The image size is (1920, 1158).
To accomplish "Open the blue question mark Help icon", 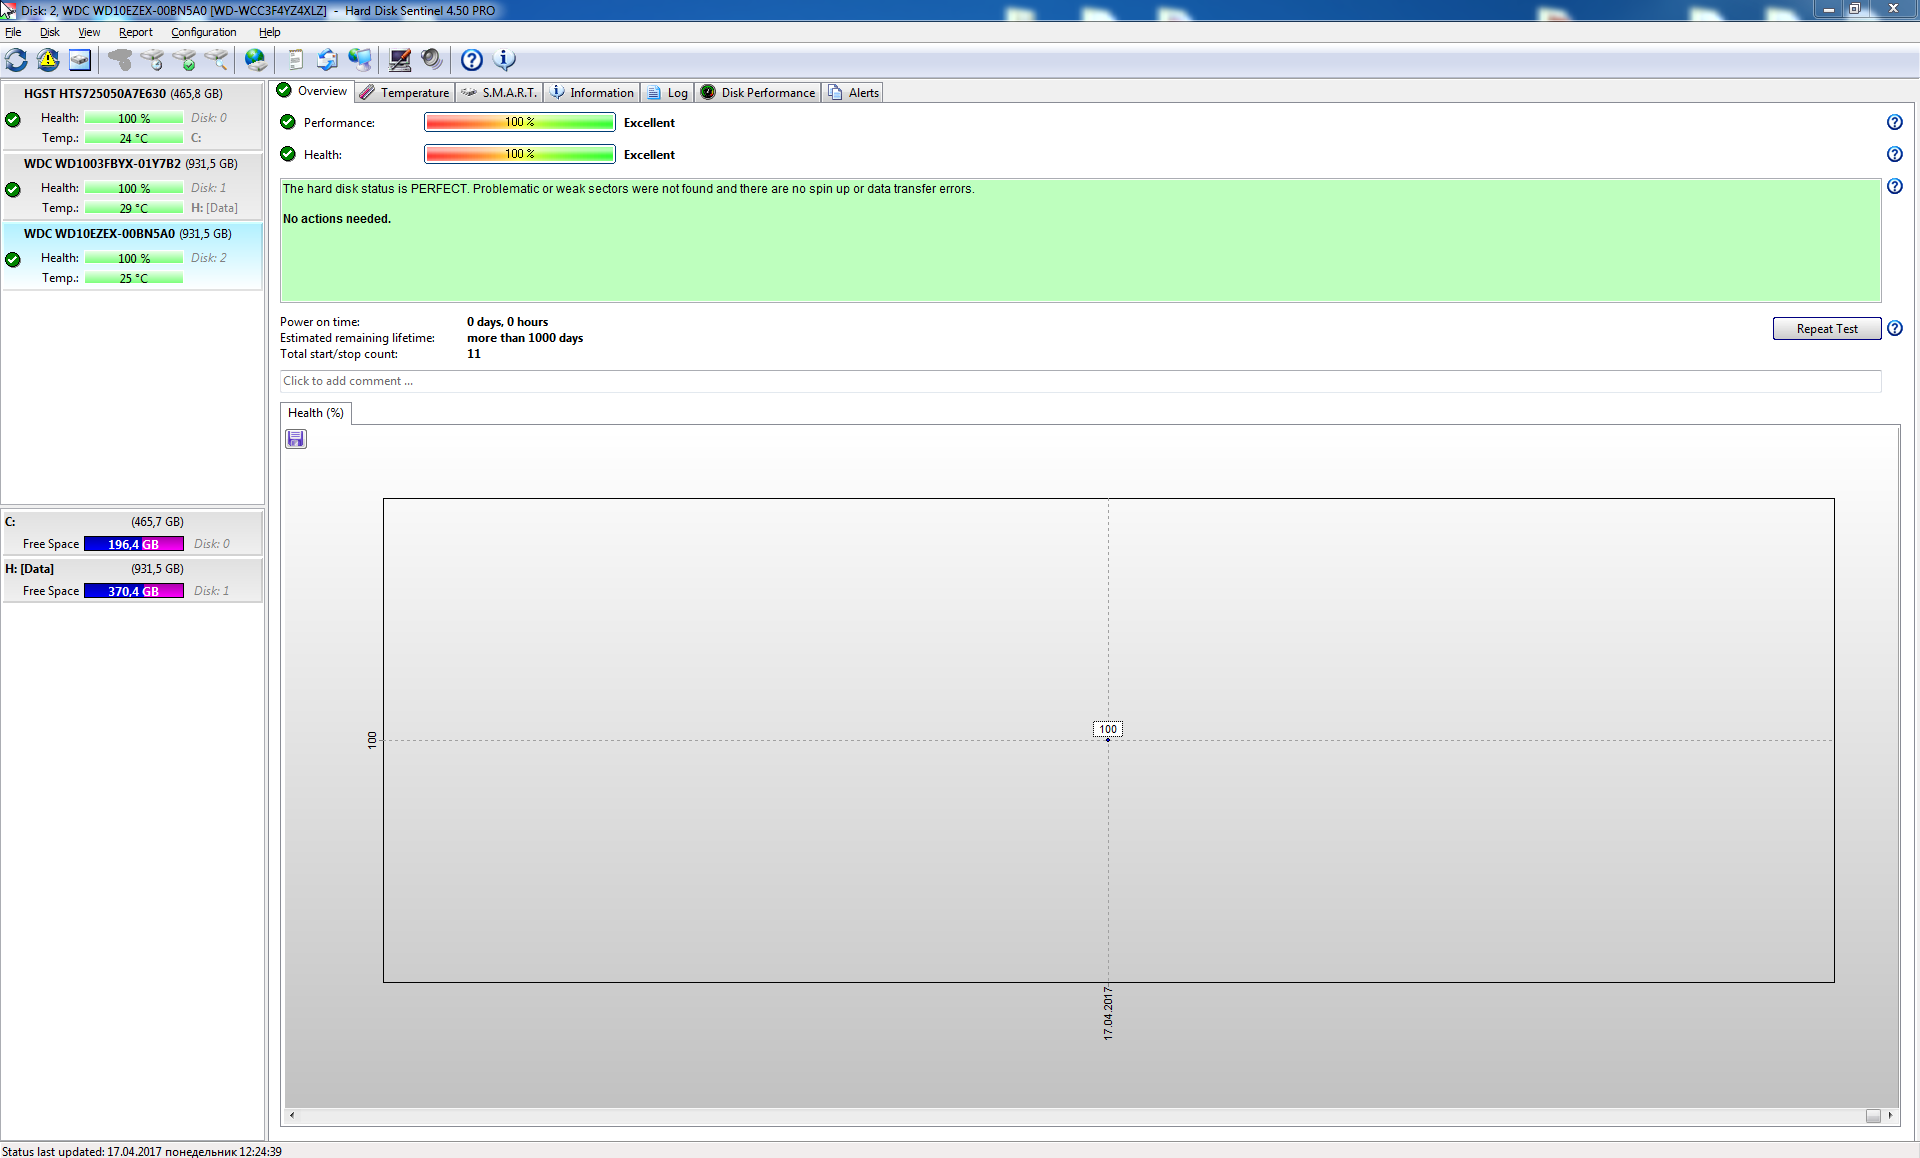I will click(x=472, y=60).
